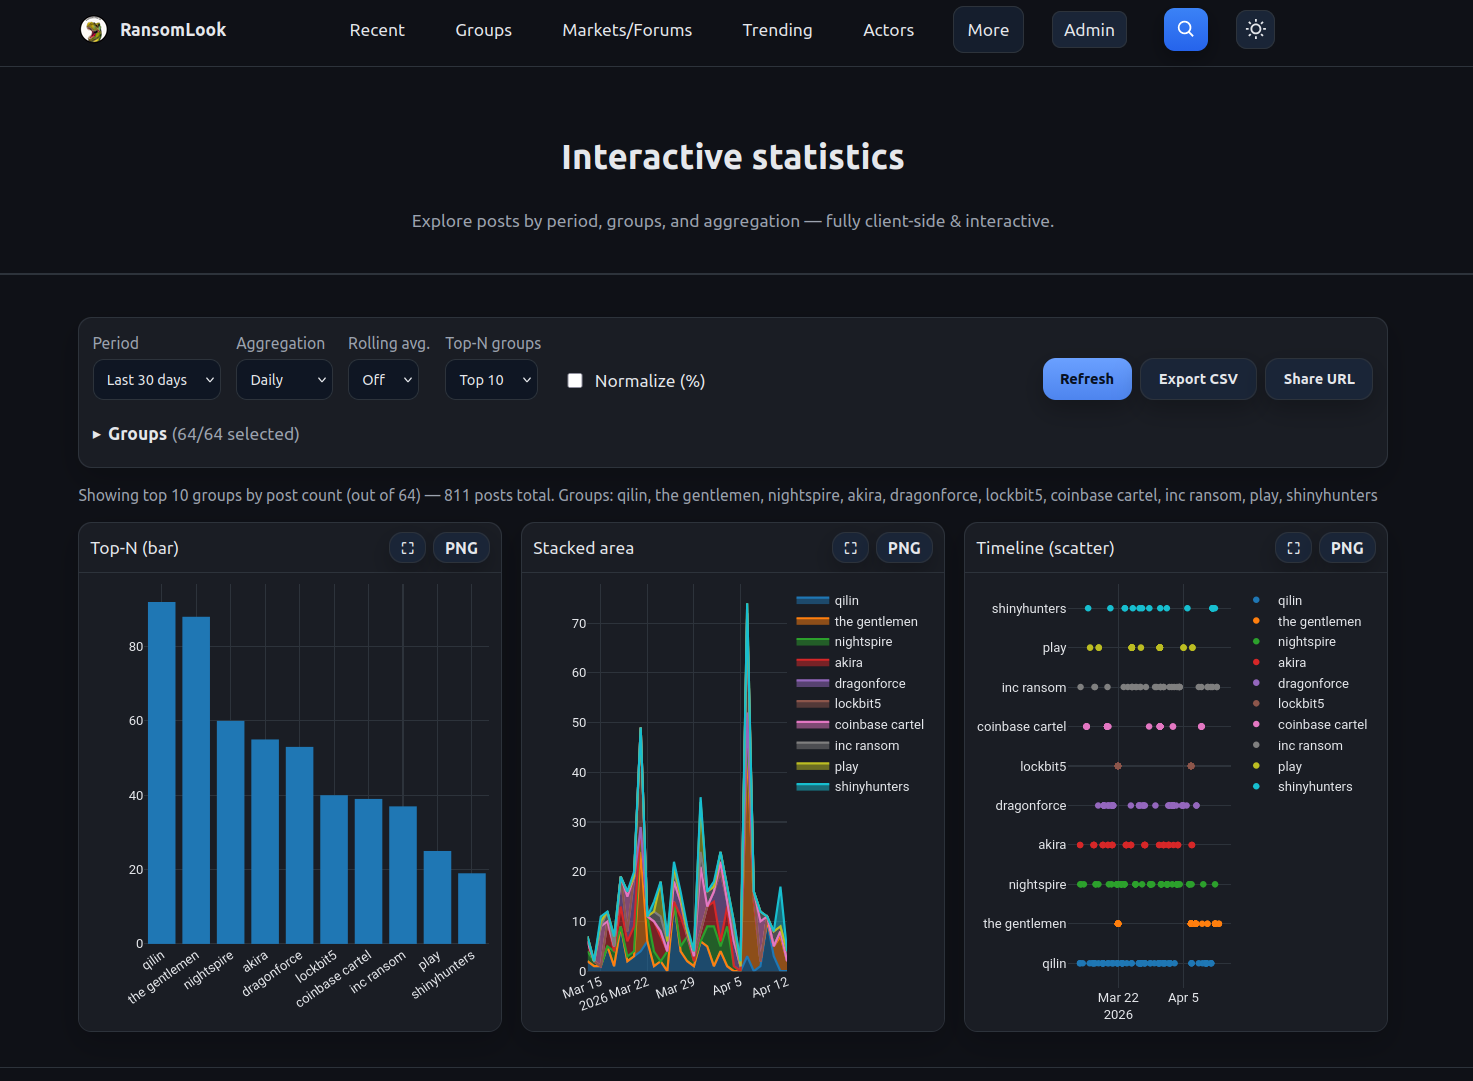The image size is (1473, 1081).
Task: Expand the Timeline scatter chart to fullscreen
Action: [x=1294, y=548]
